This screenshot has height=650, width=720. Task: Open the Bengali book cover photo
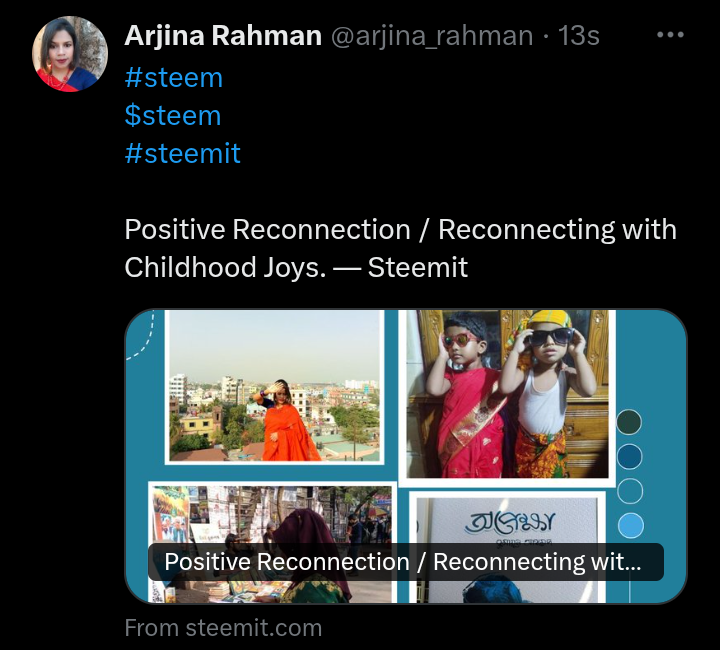pos(507,547)
